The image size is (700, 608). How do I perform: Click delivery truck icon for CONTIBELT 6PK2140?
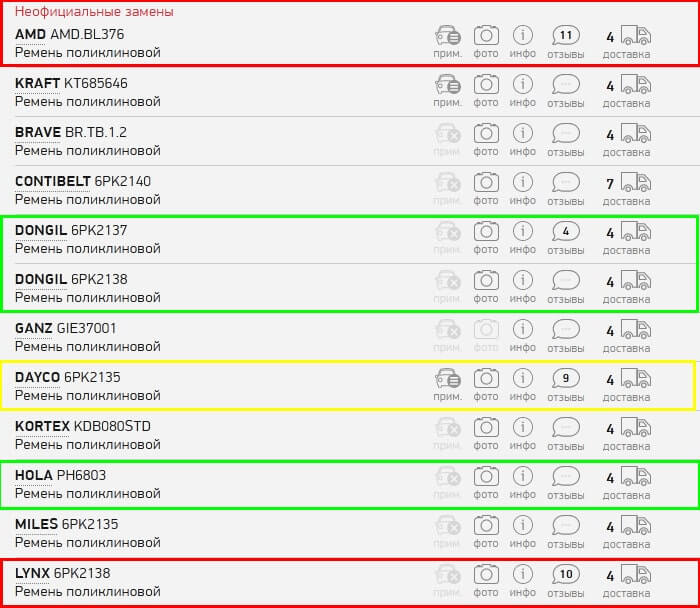[635, 183]
